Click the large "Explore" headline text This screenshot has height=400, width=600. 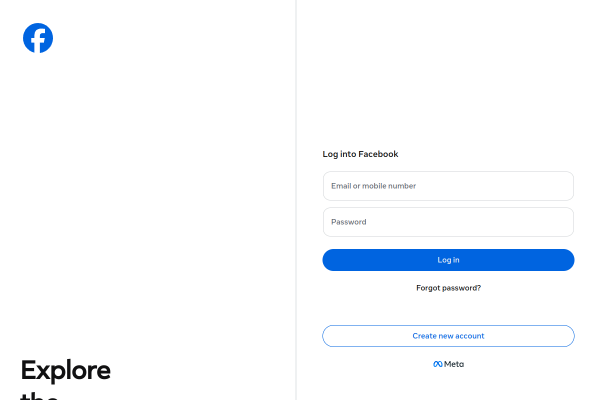(x=66, y=370)
